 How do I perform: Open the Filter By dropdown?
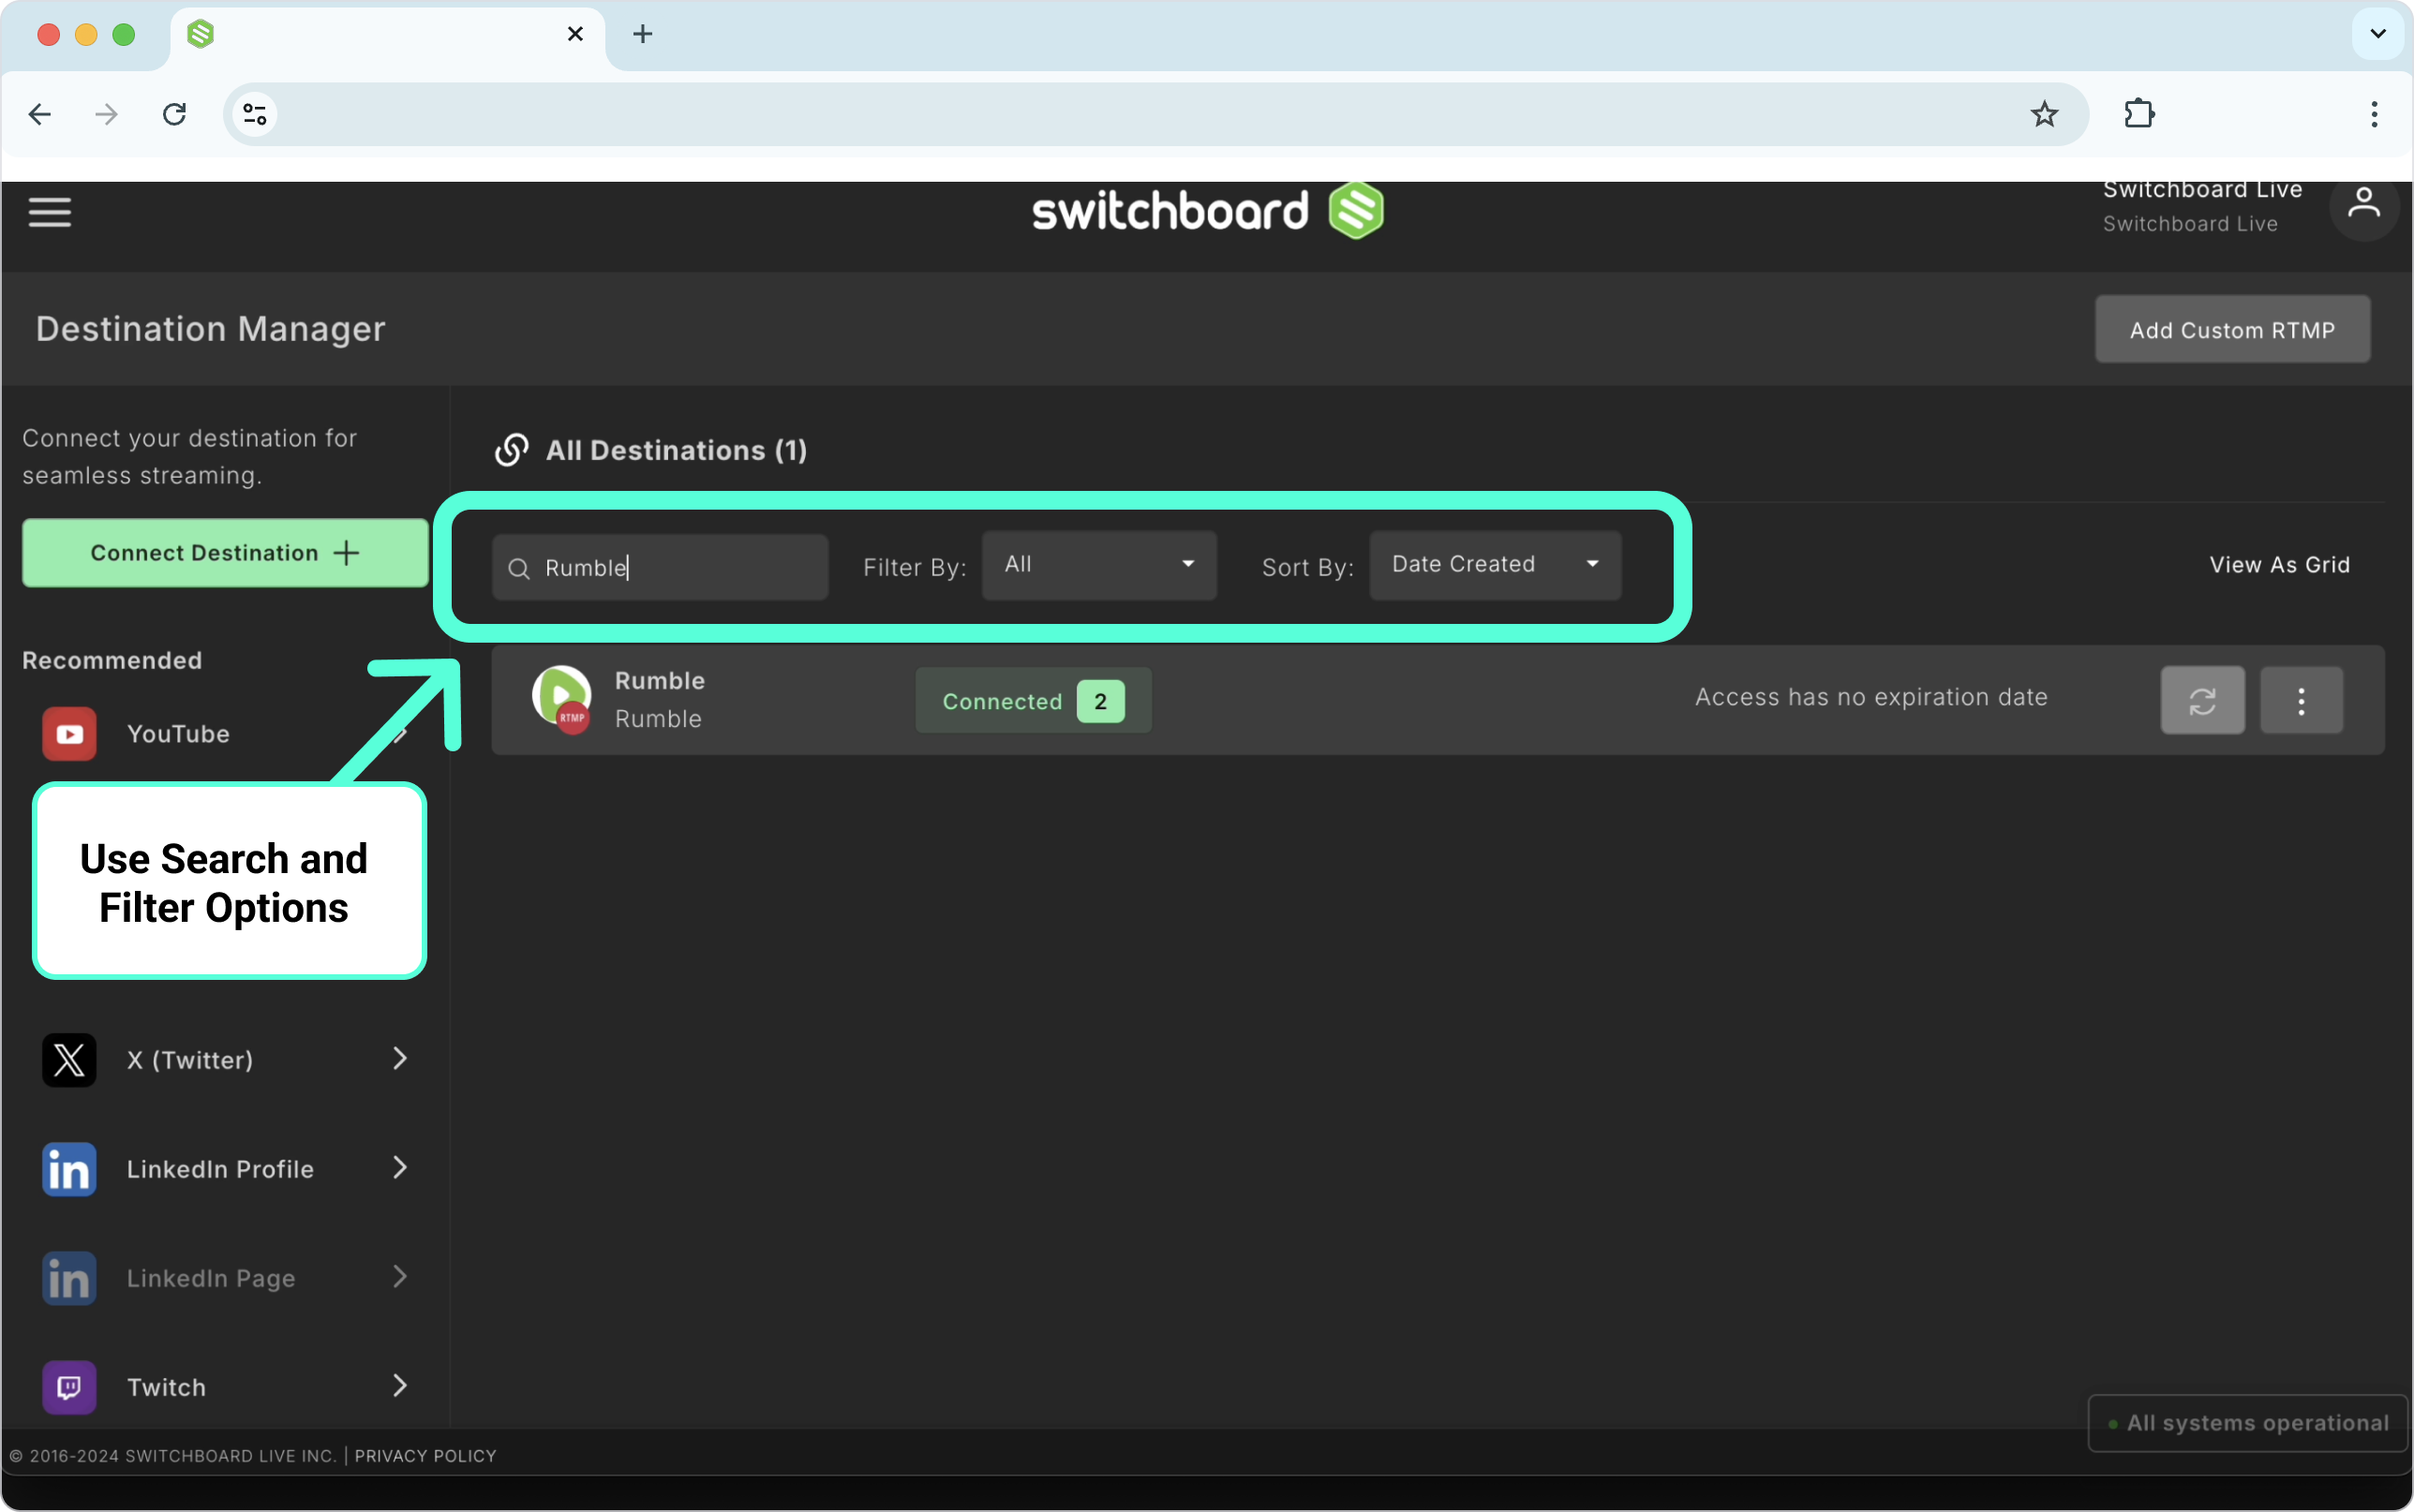(x=1099, y=565)
